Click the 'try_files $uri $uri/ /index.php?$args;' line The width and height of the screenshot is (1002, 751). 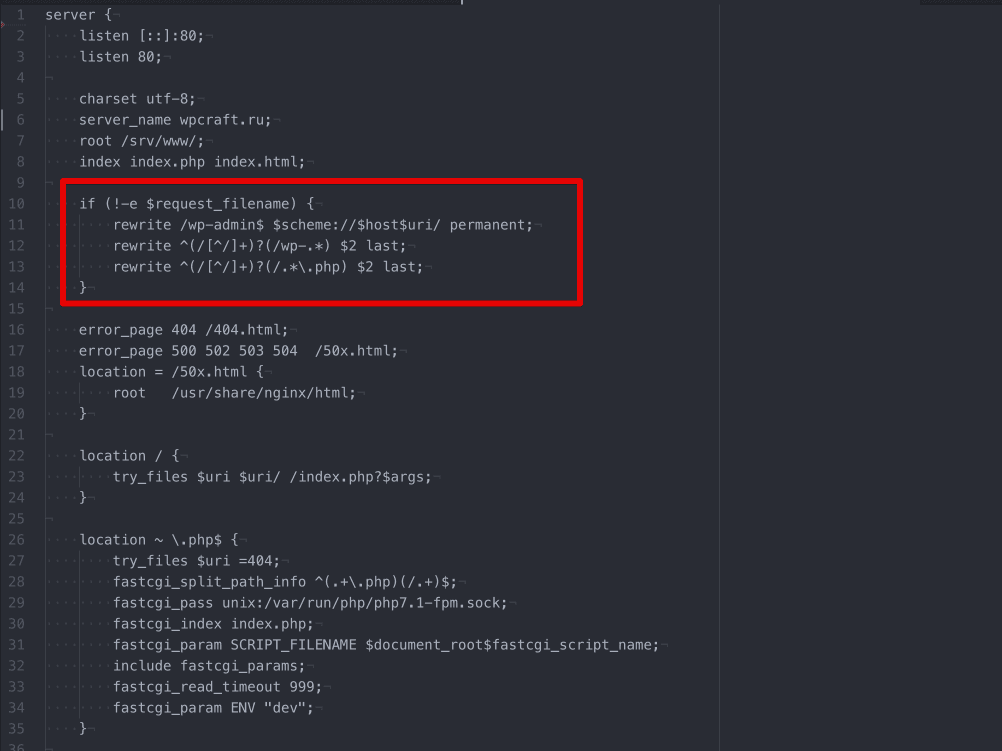(272, 477)
